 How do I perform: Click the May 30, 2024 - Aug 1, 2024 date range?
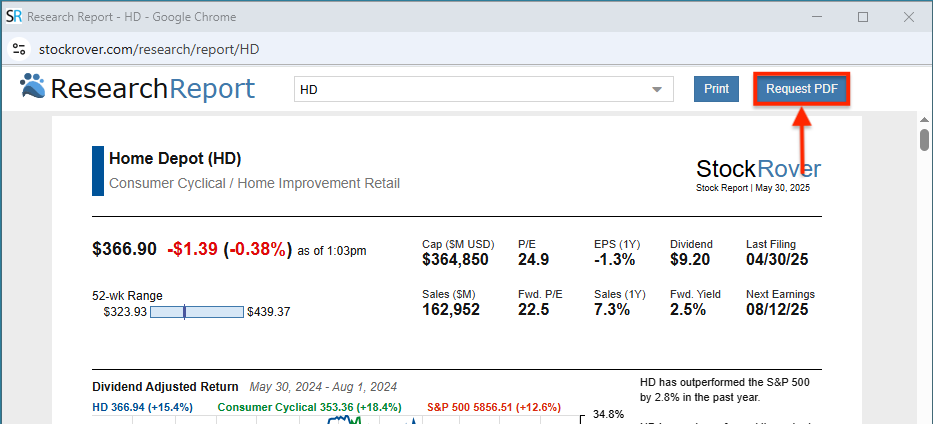pyautogui.click(x=323, y=387)
